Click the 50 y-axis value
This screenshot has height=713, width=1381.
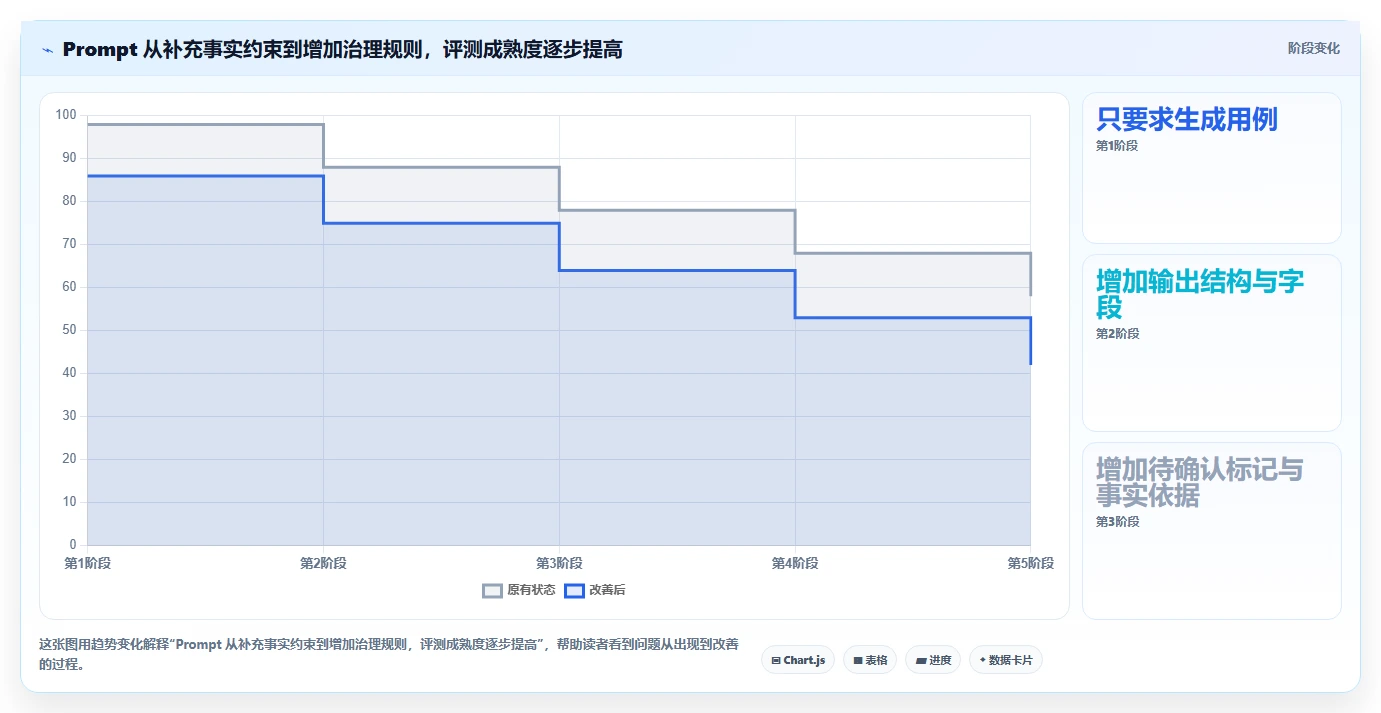click(x=69, y=330)
